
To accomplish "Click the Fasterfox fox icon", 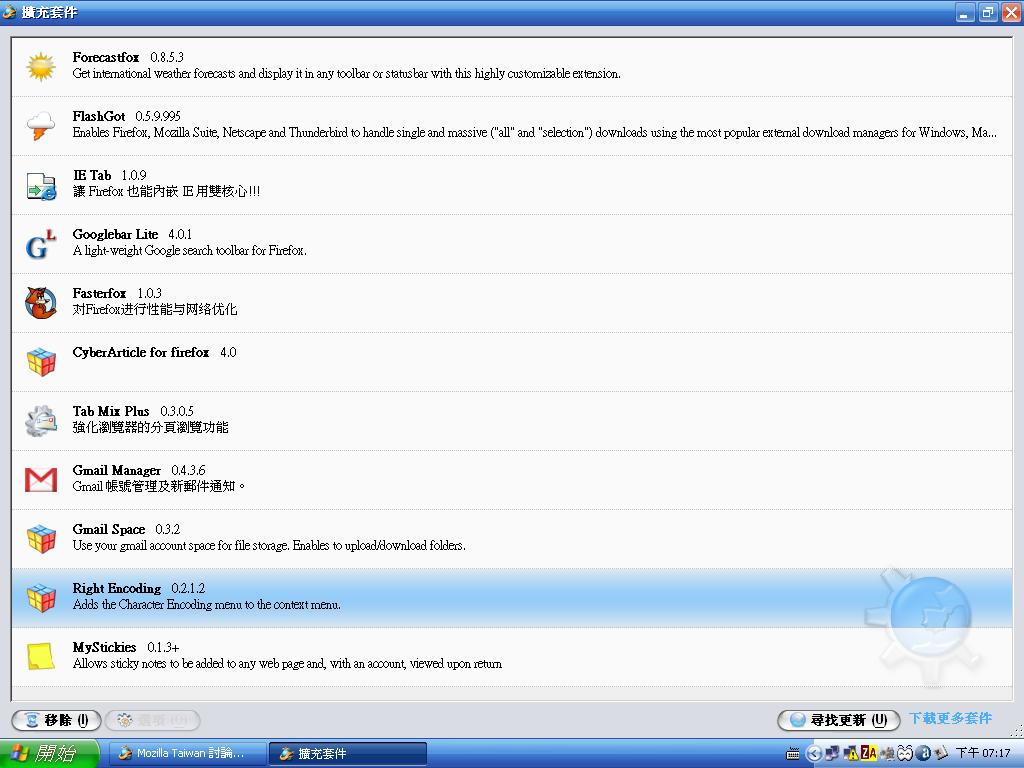I will click(41, 303).
